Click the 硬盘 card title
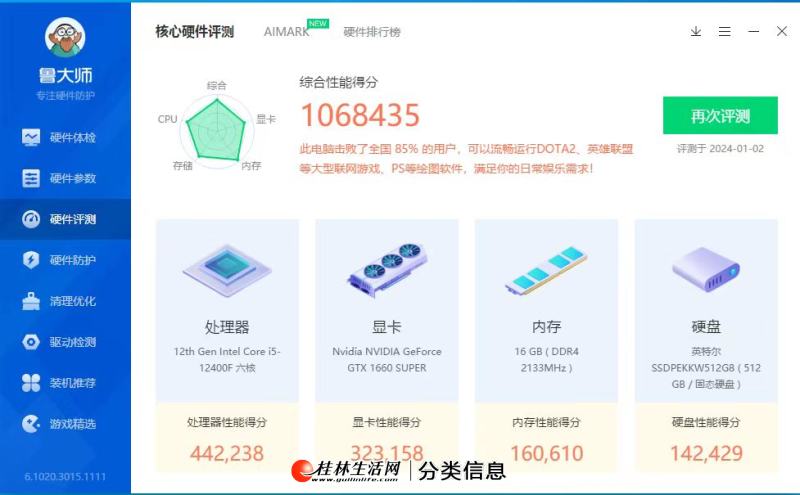Screen dimensions: 800x495 pyautogui.click(x=706, y=327)
